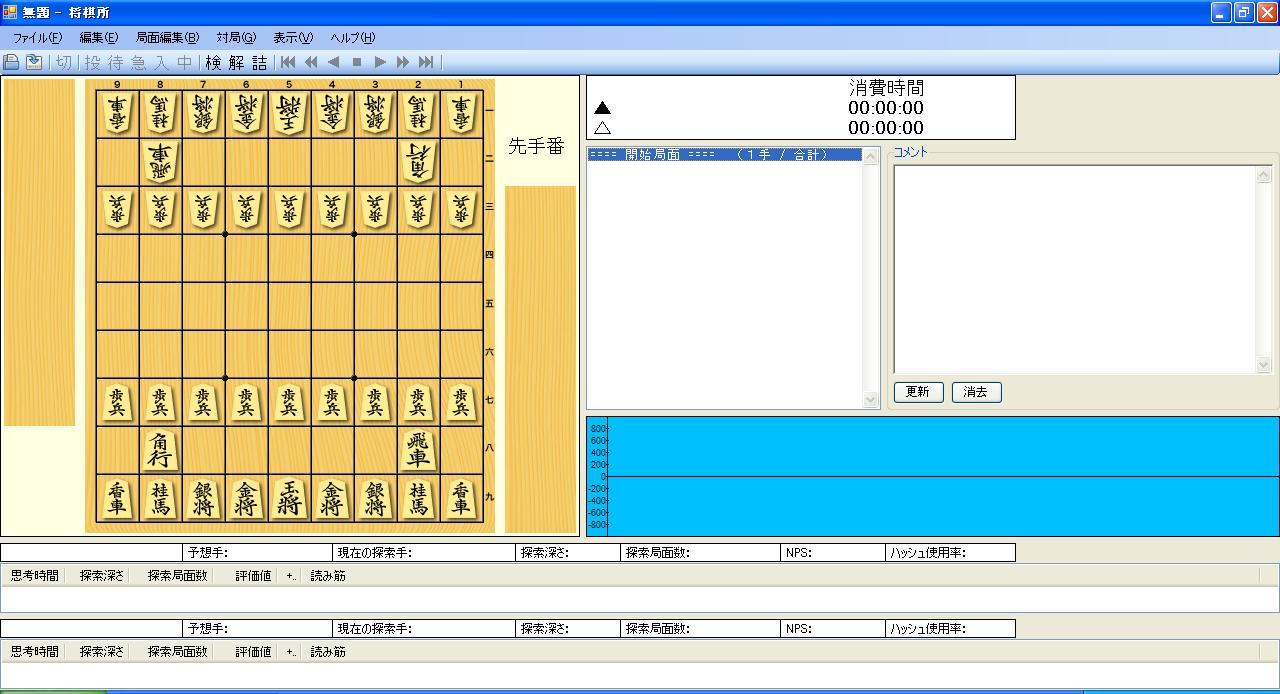Step back one move with the back arrow

tap(333, 62)
